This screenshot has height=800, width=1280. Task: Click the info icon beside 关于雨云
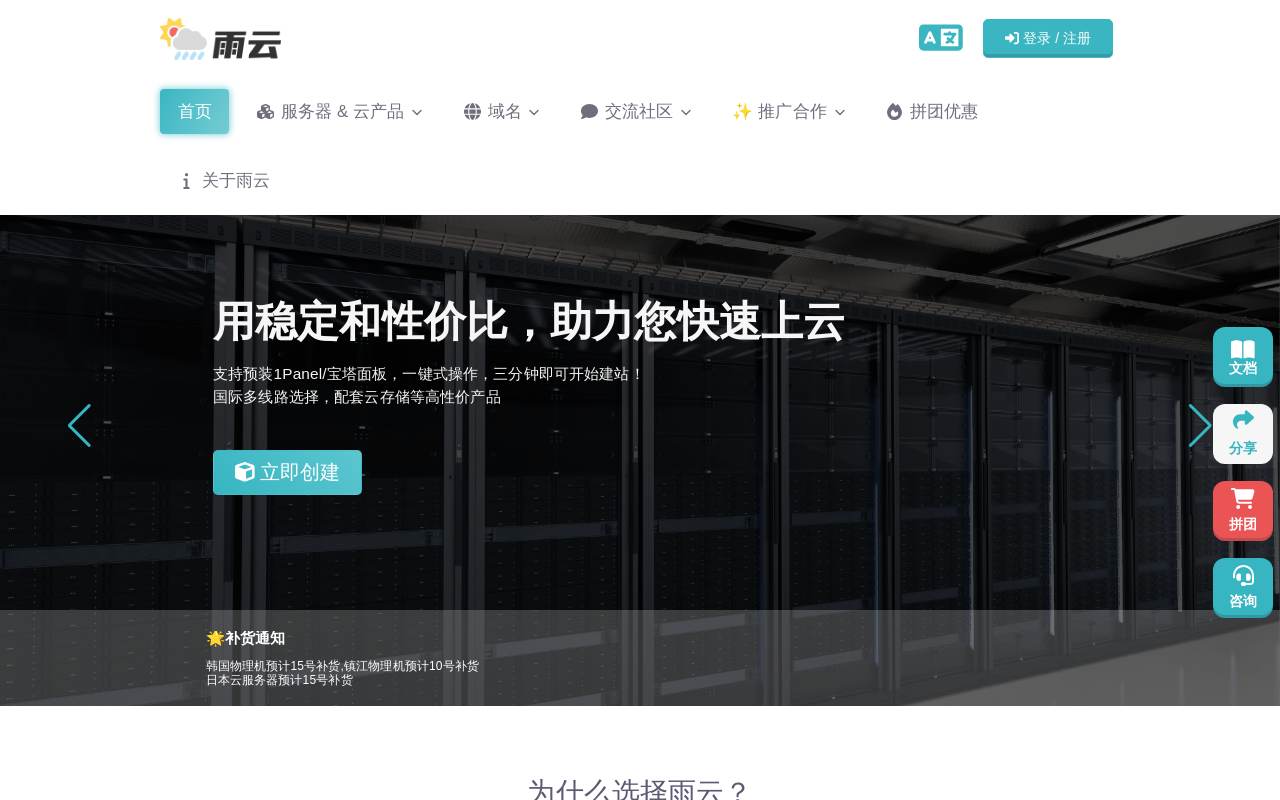click(186, 181)
